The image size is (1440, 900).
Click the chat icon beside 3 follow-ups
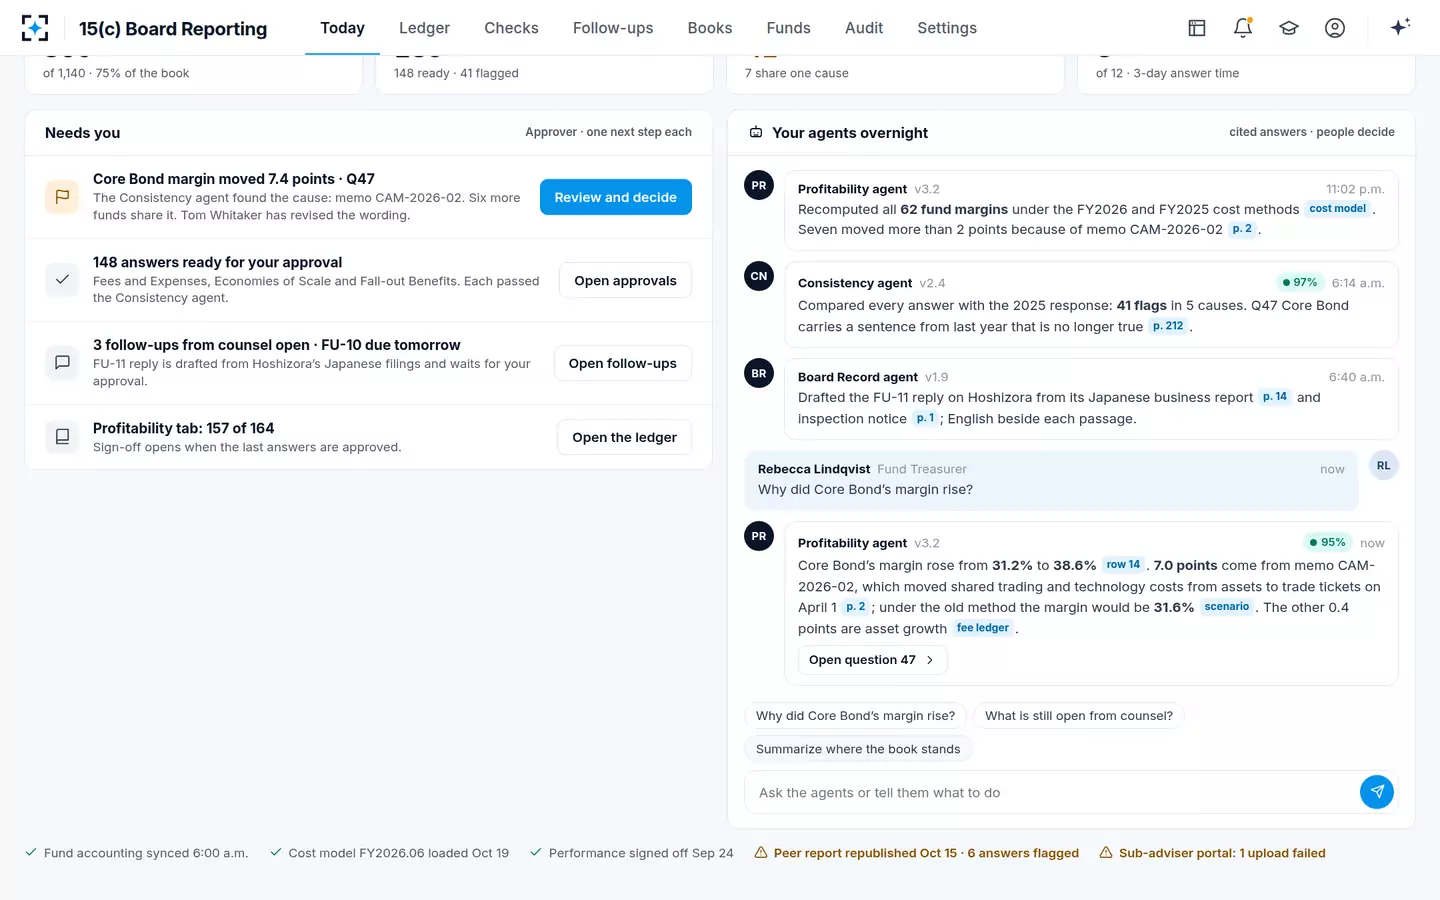[x=62, y=363]
